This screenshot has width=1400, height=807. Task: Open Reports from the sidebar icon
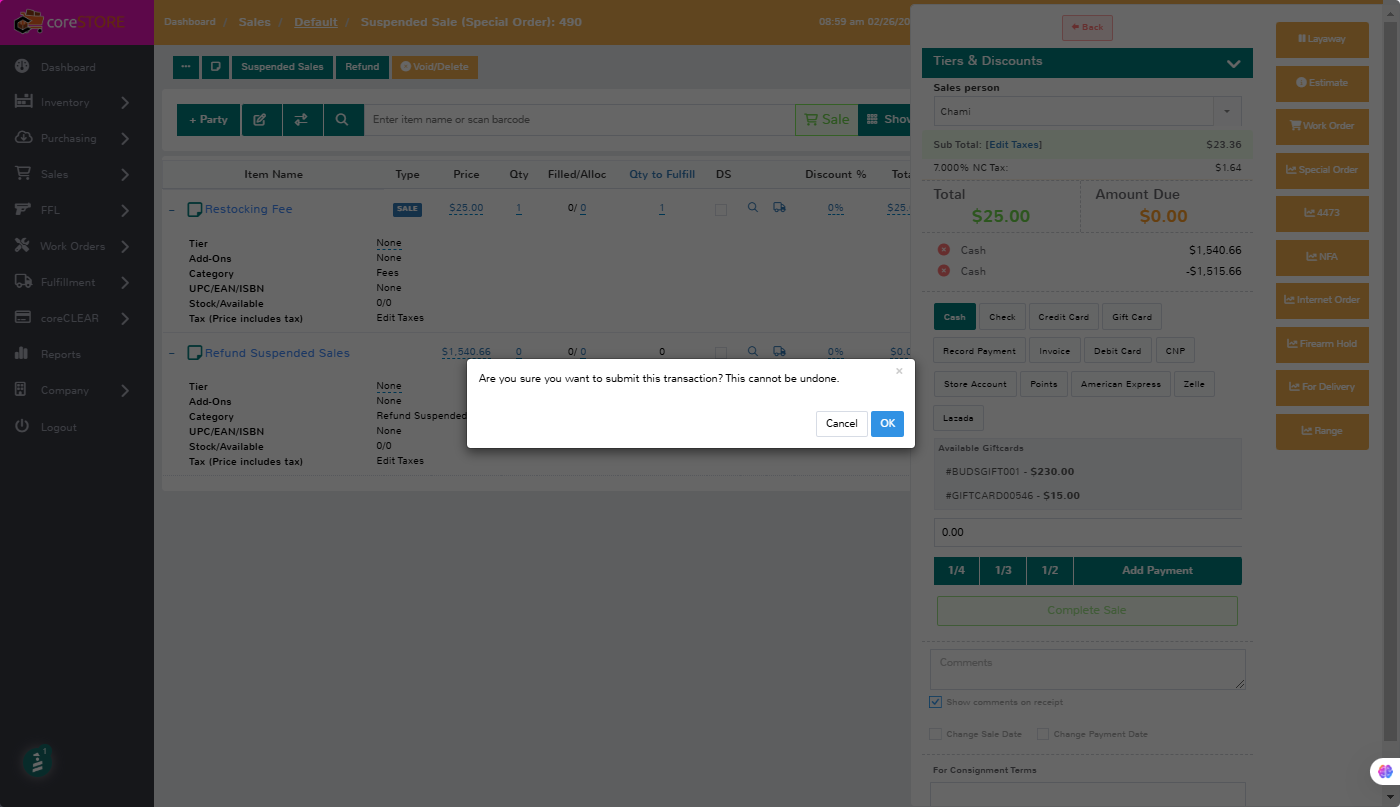tap(22, 354)
